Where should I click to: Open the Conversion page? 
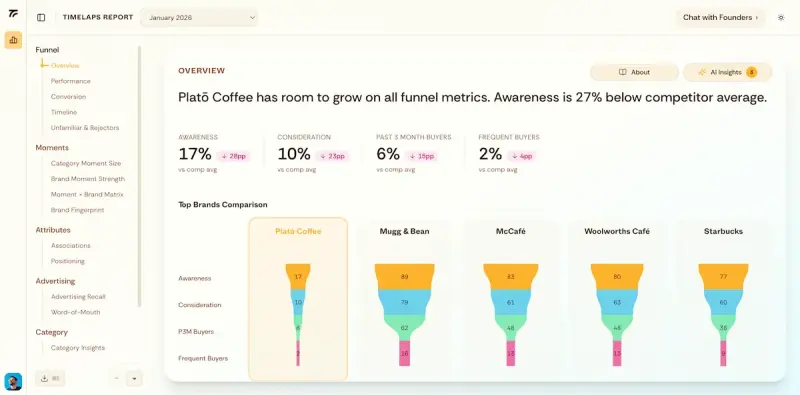click(x=68, y=96)
